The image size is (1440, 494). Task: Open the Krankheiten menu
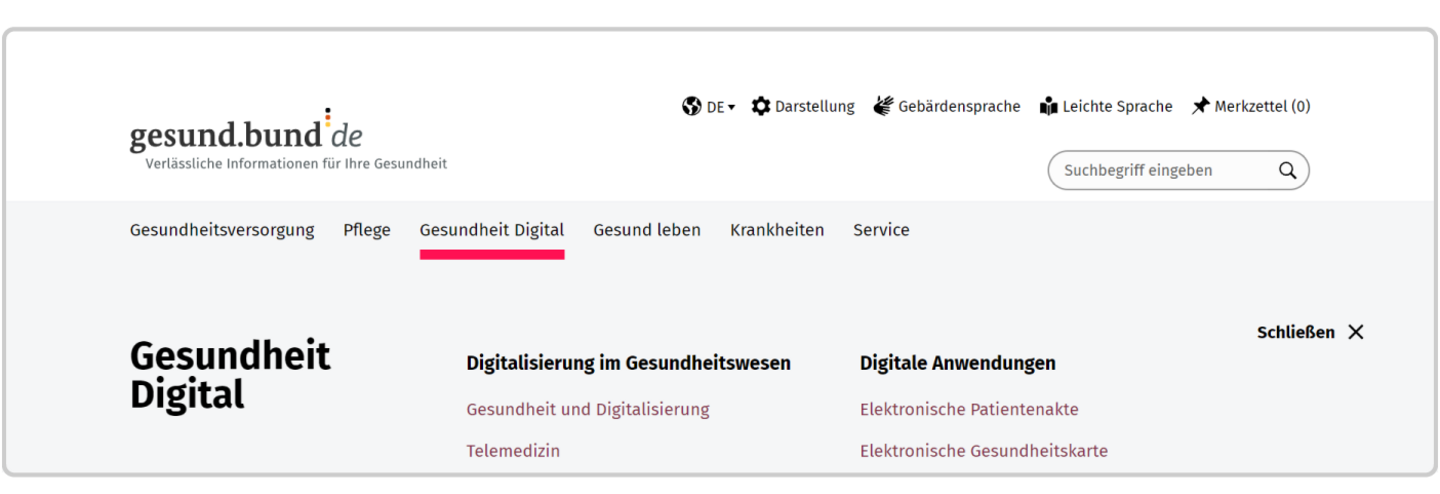tap(777, 230)
